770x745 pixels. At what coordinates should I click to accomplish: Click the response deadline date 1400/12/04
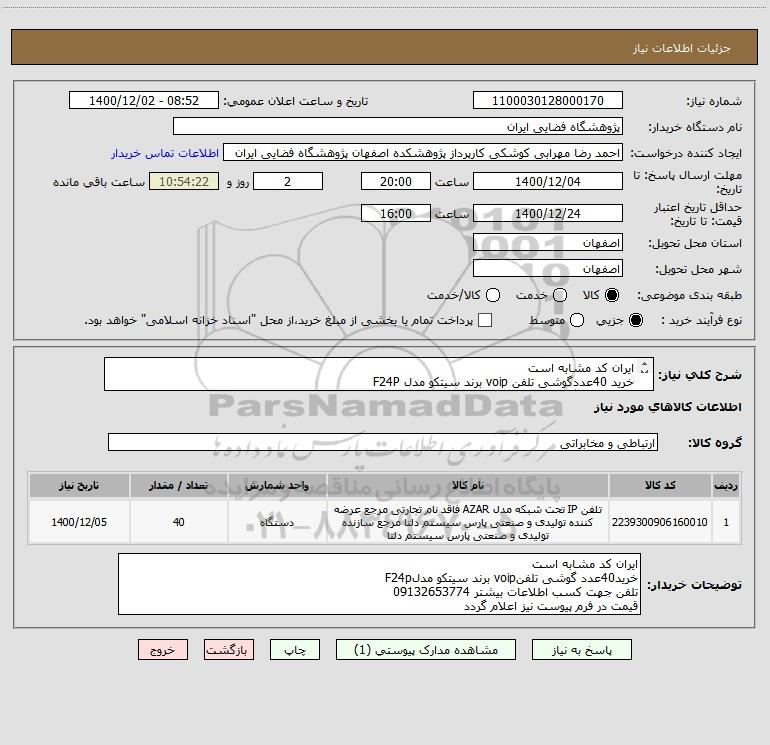(548, 181)
